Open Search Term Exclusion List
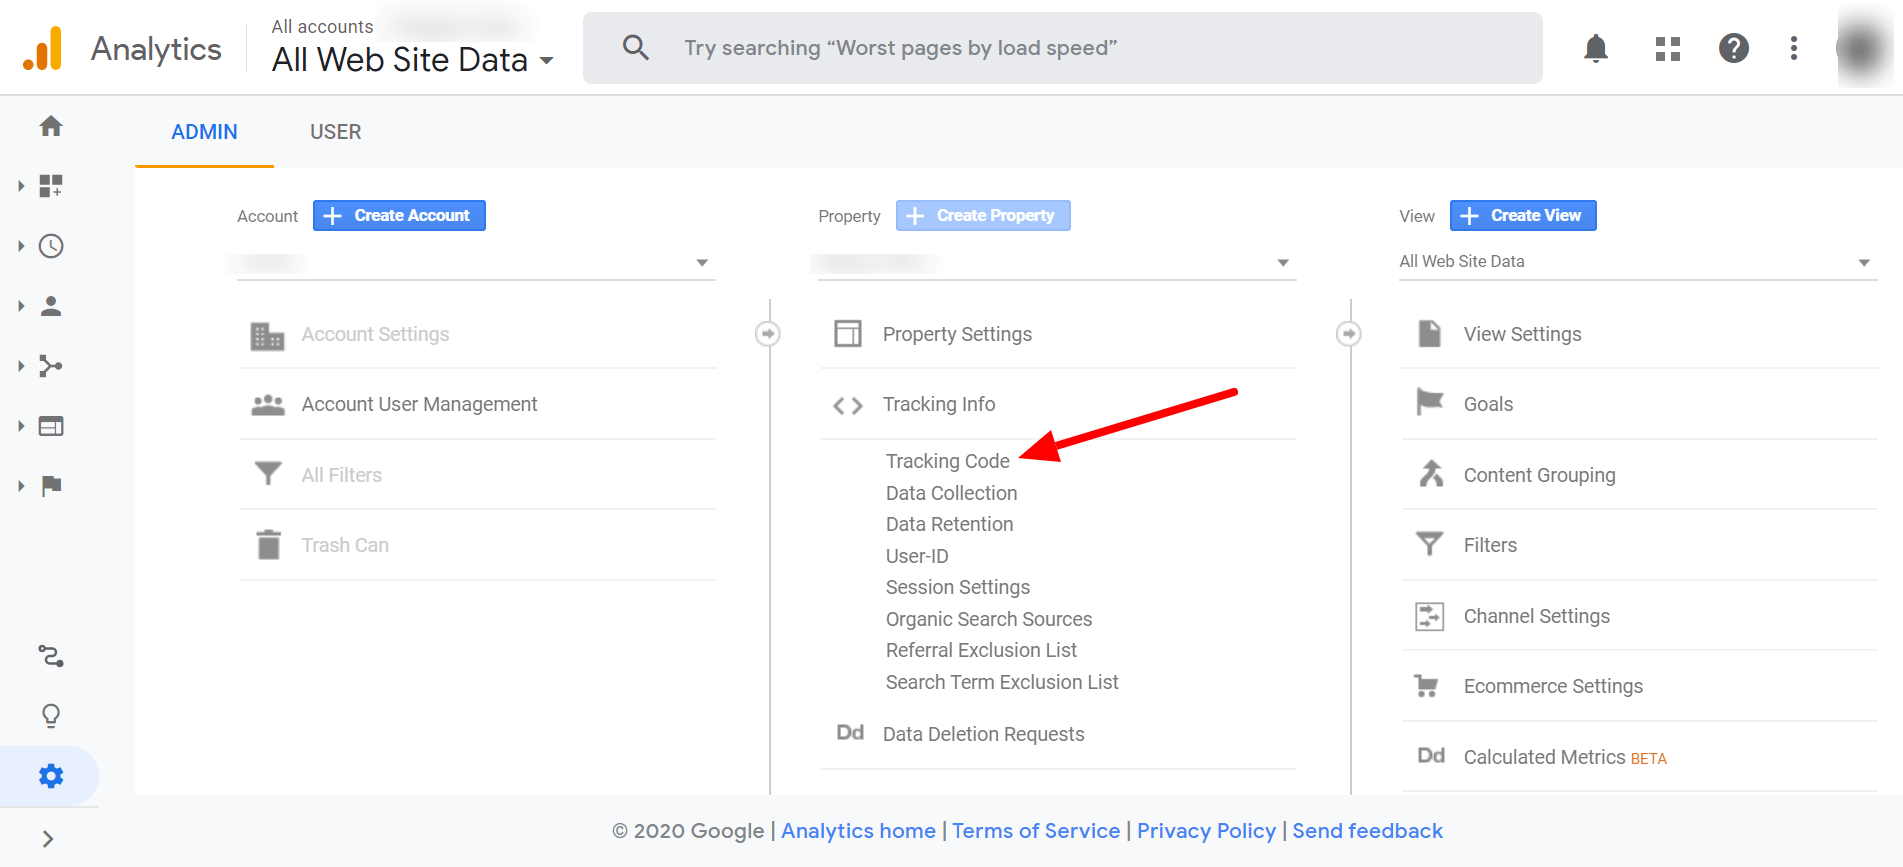This screenshot has width=1903, height=867. pos(1002,682)
